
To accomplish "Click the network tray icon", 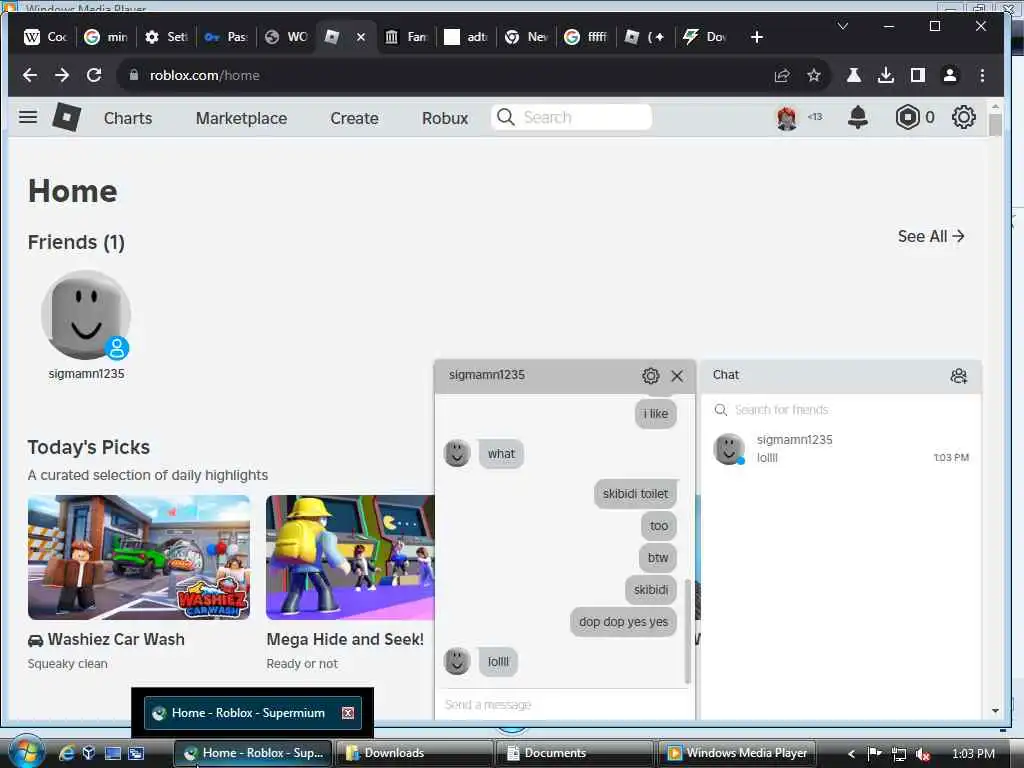I will pyautogui.click(x=899, y=754).
